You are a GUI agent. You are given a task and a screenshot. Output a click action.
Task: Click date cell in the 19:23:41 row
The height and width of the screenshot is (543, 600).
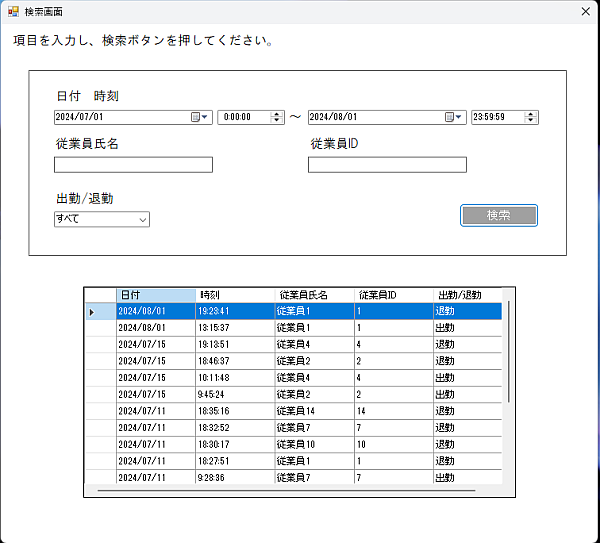coord(156,311)
